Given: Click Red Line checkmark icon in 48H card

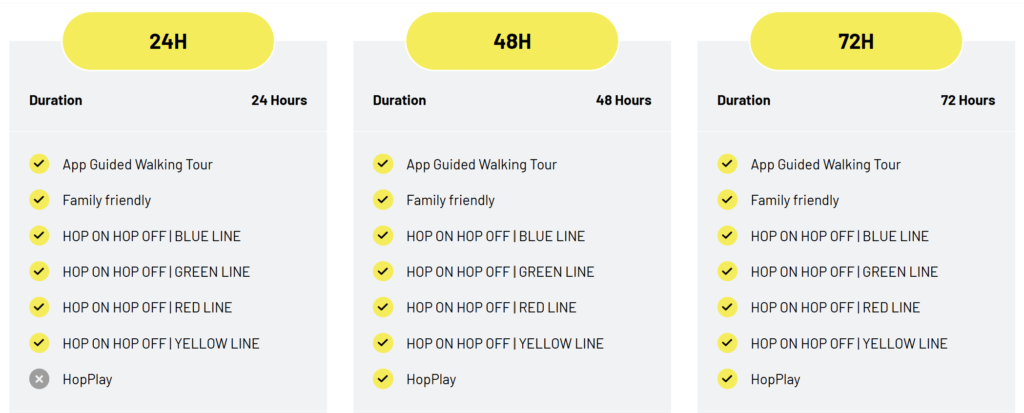Looking at the screenshot, I should [x=383, y=307].
